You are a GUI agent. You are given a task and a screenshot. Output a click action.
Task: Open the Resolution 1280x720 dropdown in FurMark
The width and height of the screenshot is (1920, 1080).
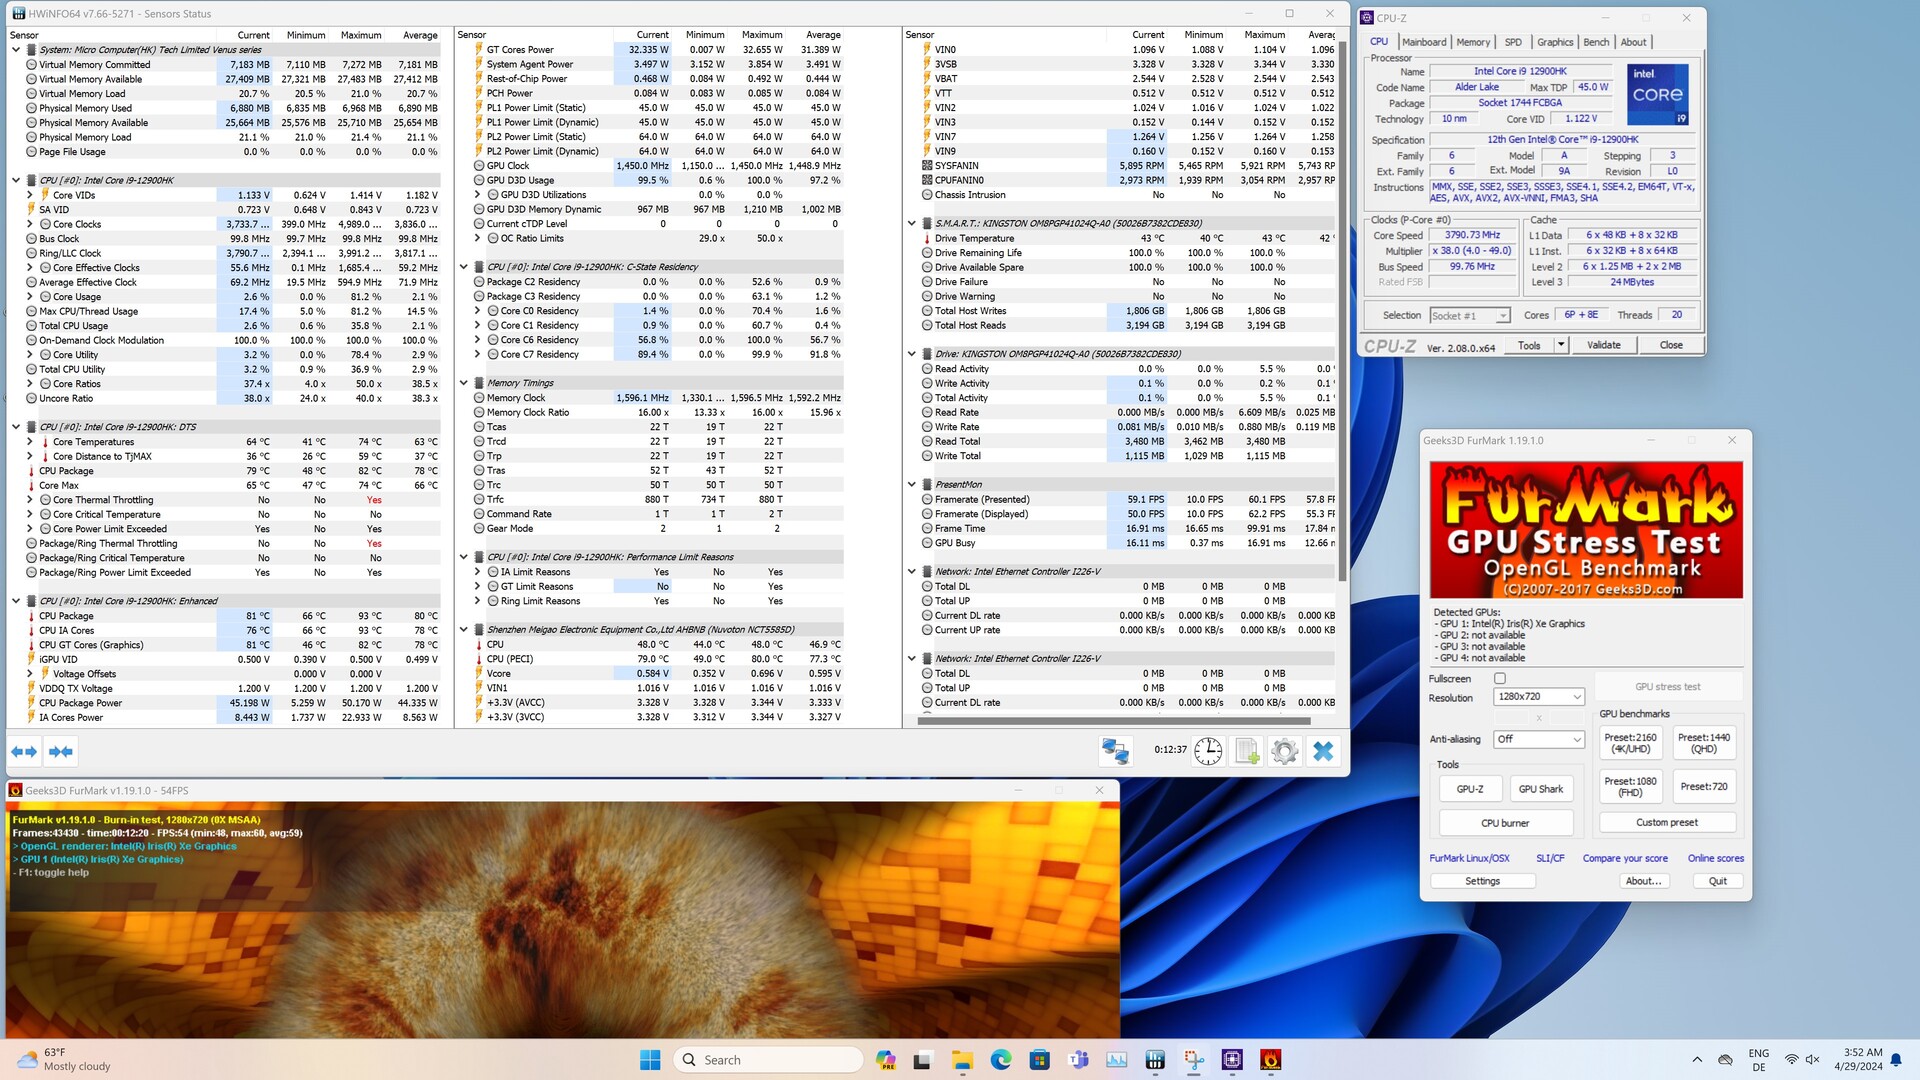1539,697
